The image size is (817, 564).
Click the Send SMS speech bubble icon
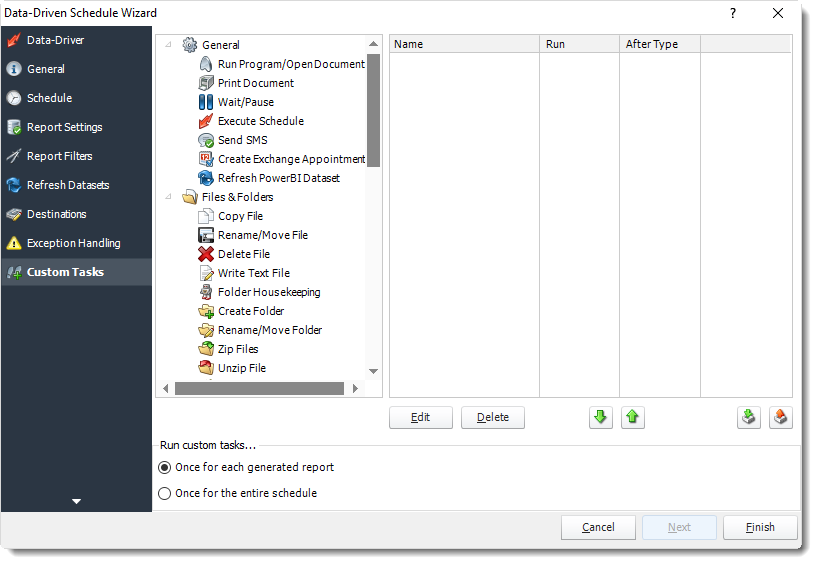coord(206,140)
